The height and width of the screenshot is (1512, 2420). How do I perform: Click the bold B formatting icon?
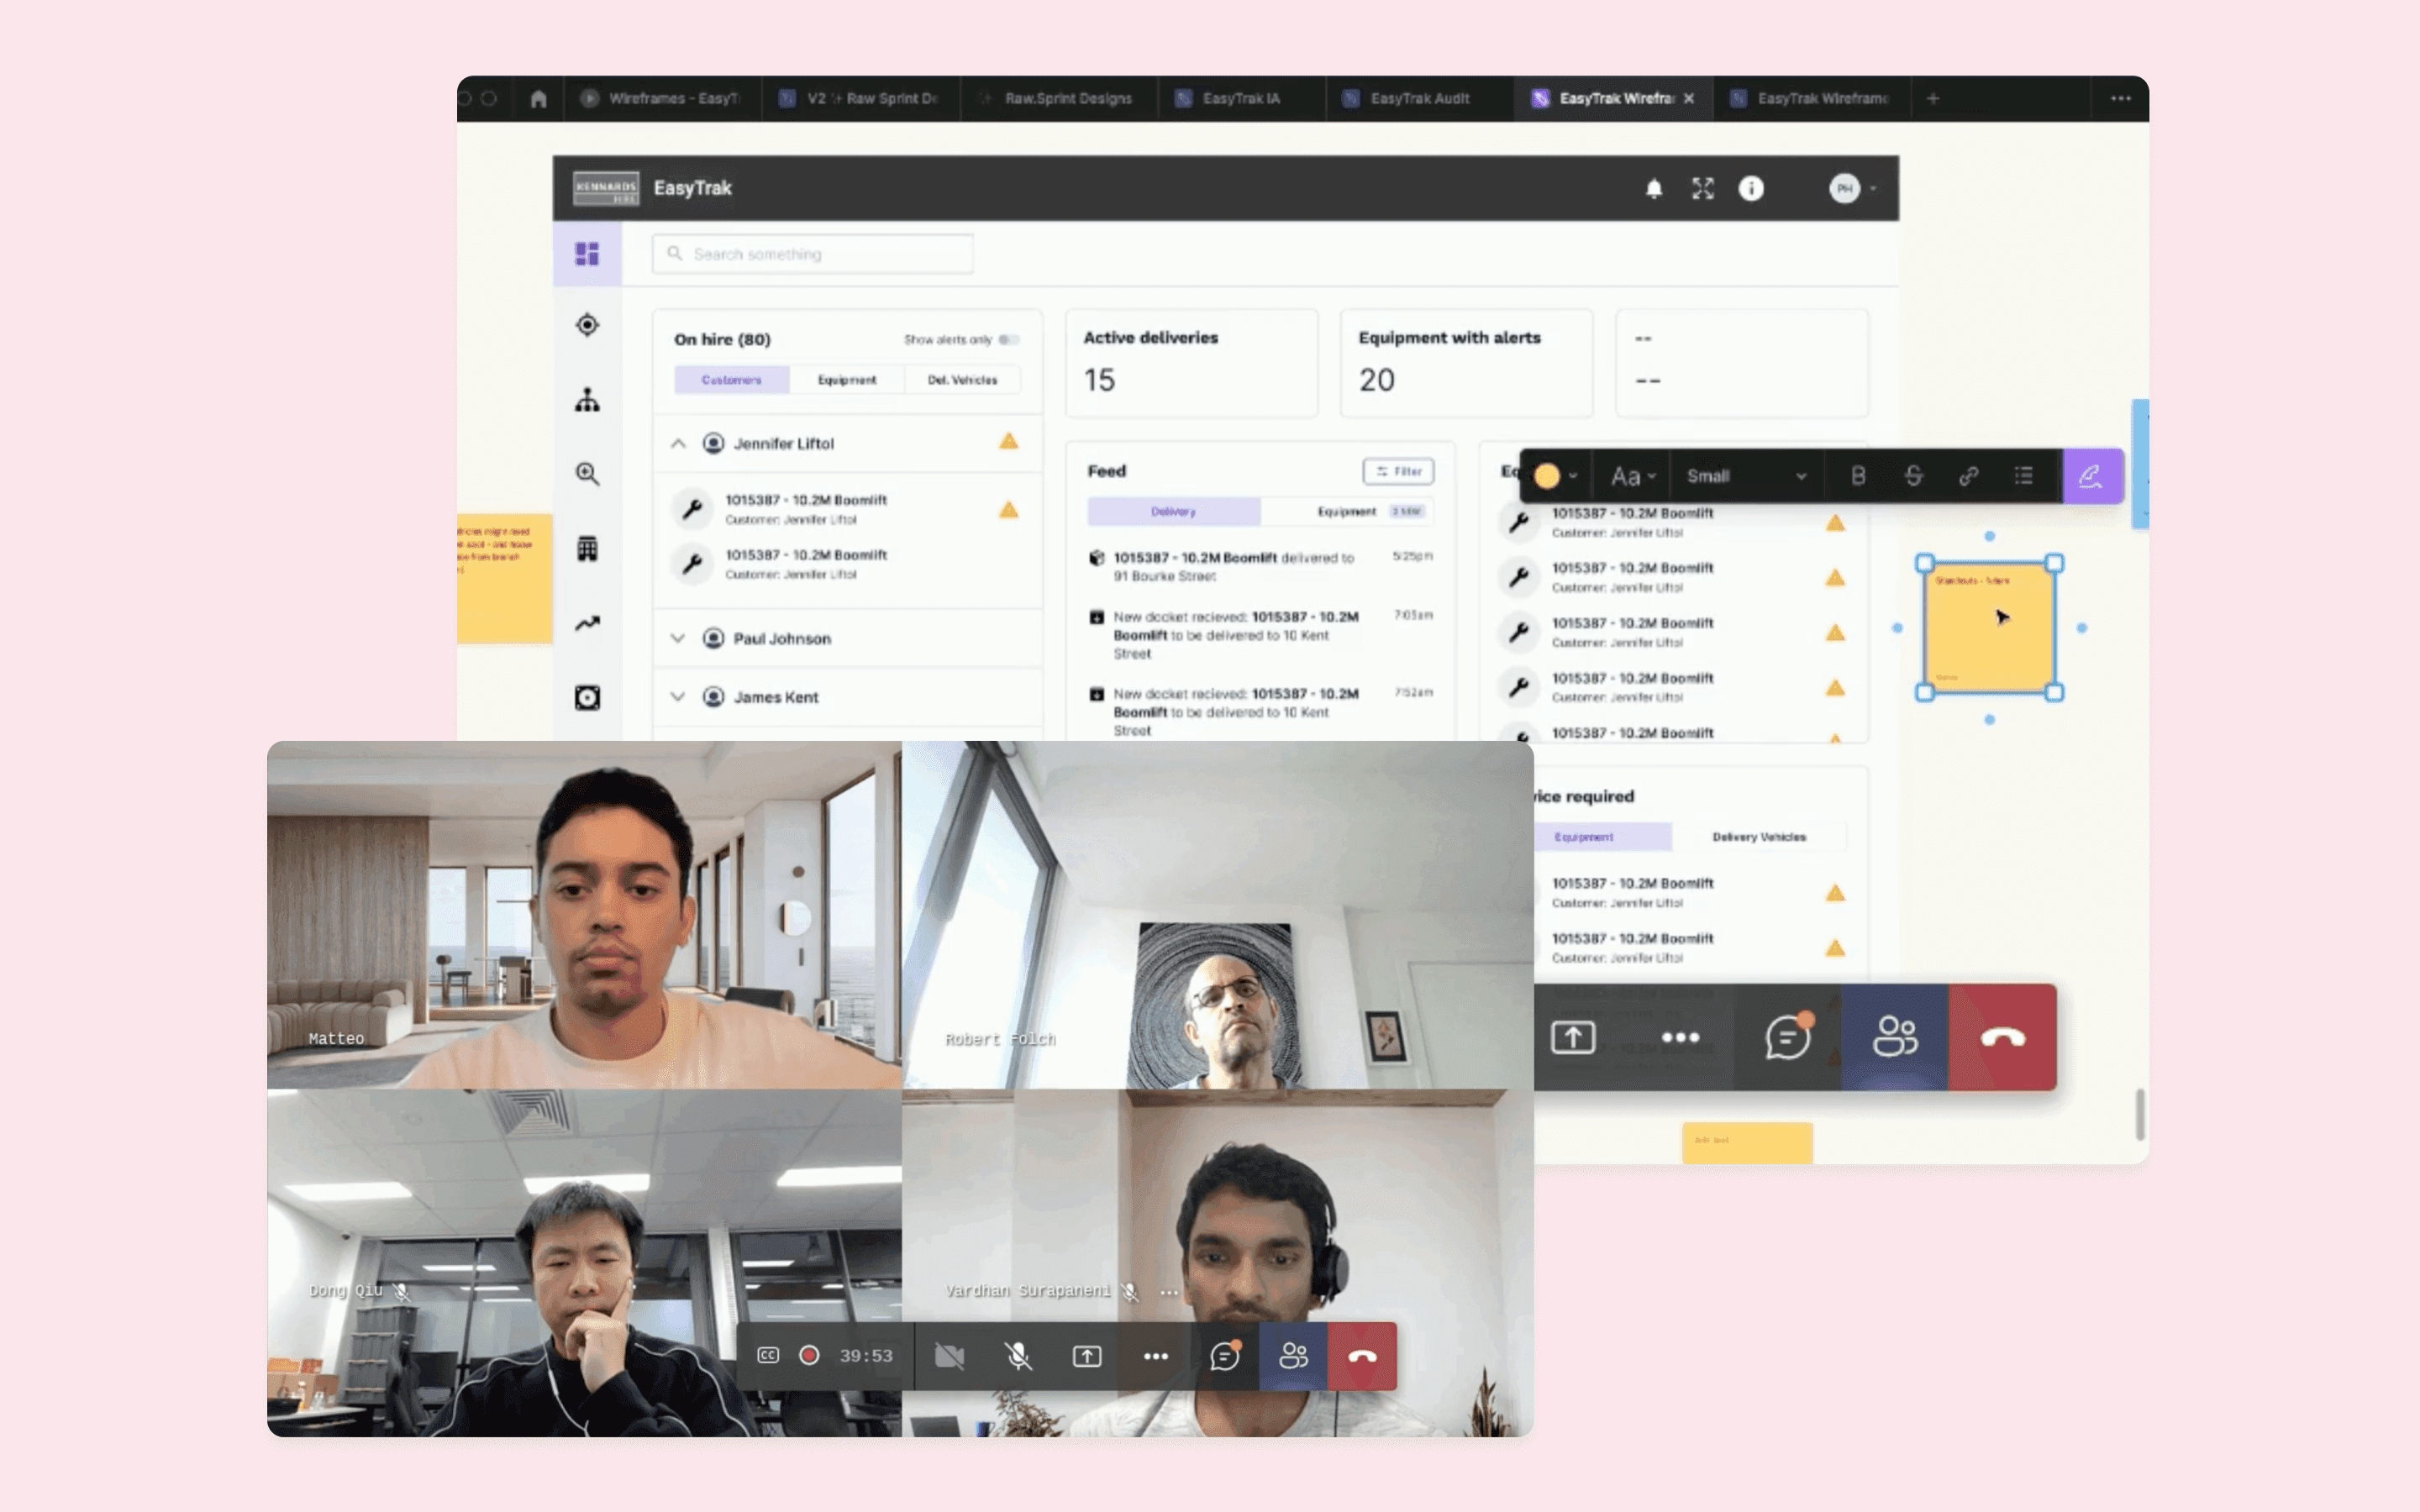(1858, 476)
